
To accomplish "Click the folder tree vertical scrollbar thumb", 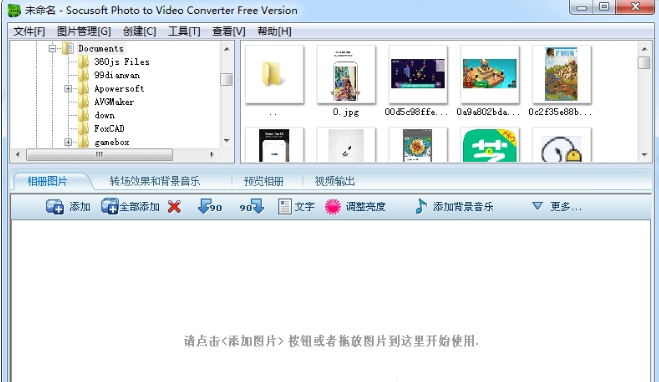I will coord(227,79).
